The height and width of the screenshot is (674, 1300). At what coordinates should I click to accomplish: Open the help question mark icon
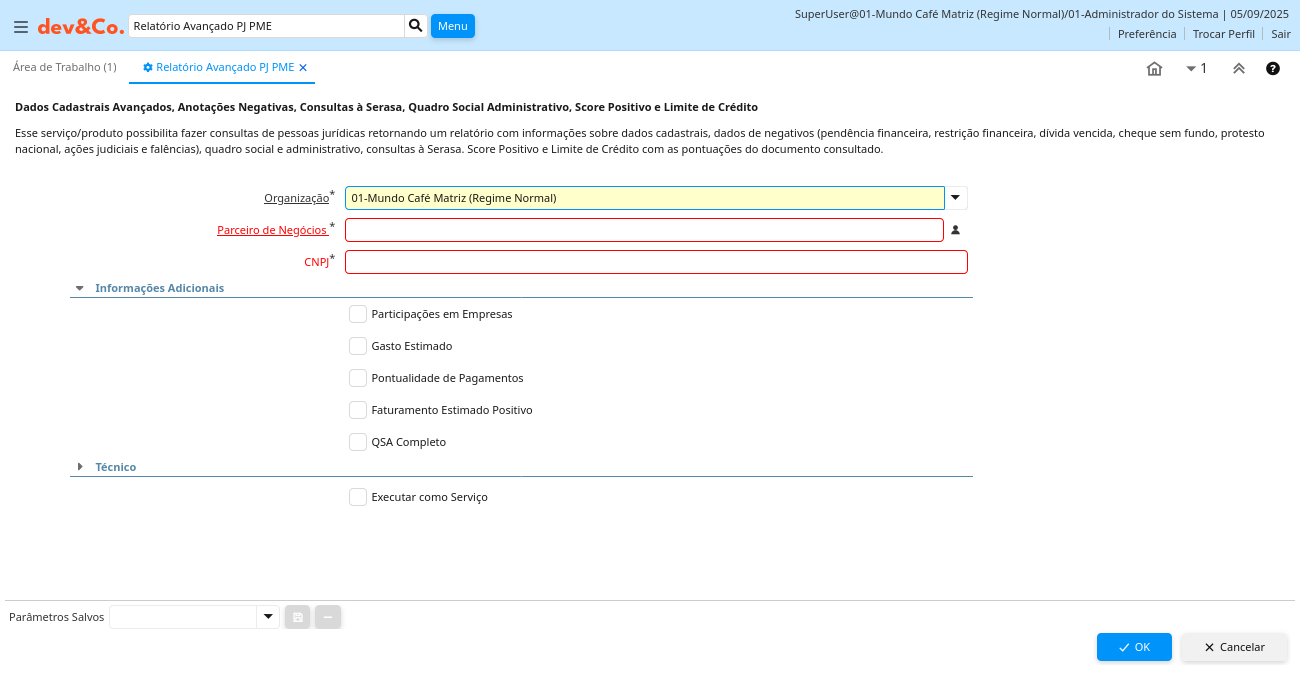pos(1273,69)
